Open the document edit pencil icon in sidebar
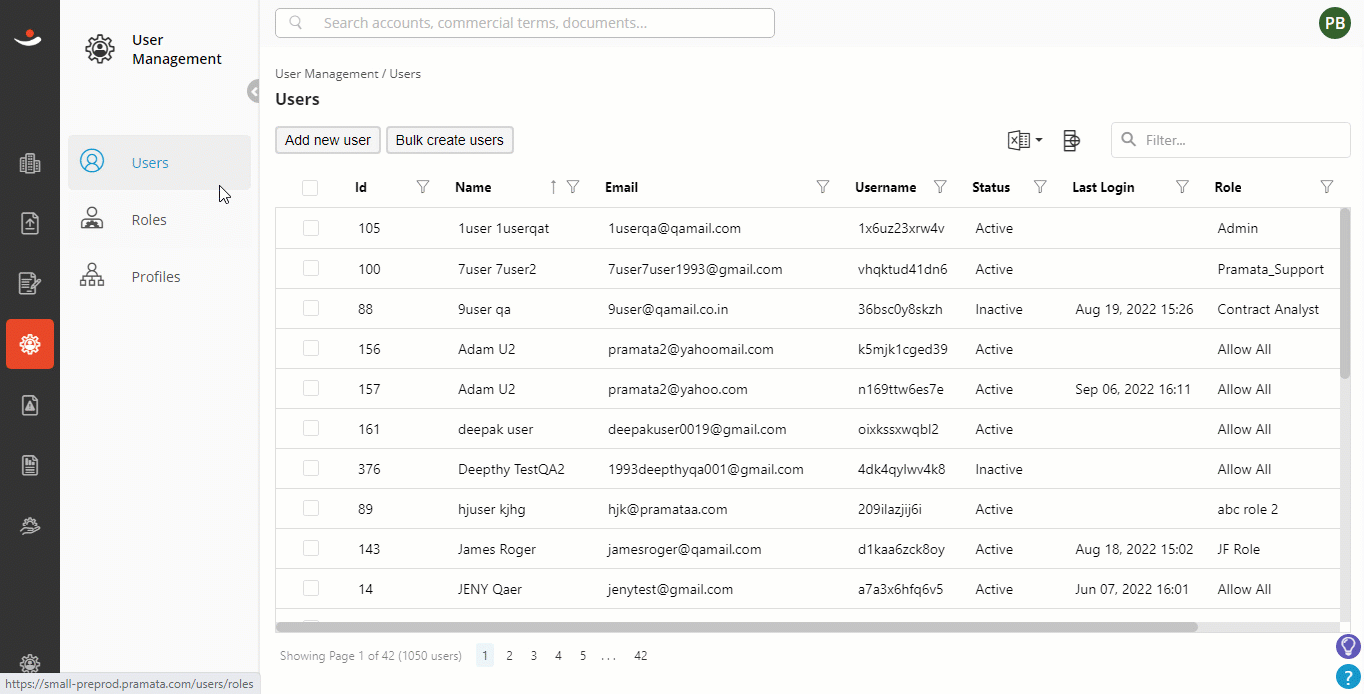 click(x=30, y=284)
